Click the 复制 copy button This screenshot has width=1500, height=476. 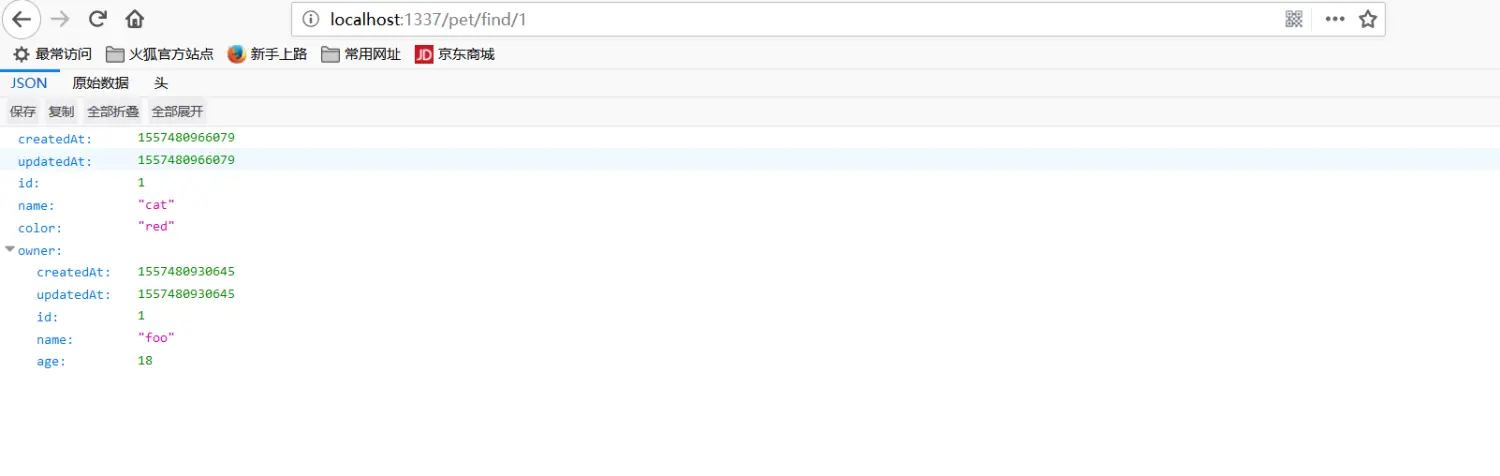point(61,111)
